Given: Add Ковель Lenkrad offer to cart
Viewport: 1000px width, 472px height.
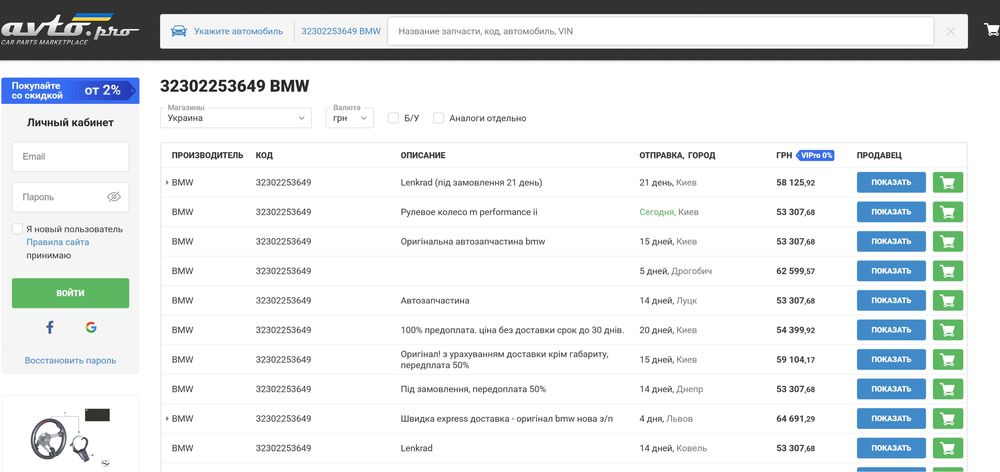Looking at the screenshot, I should pos(948,448).
